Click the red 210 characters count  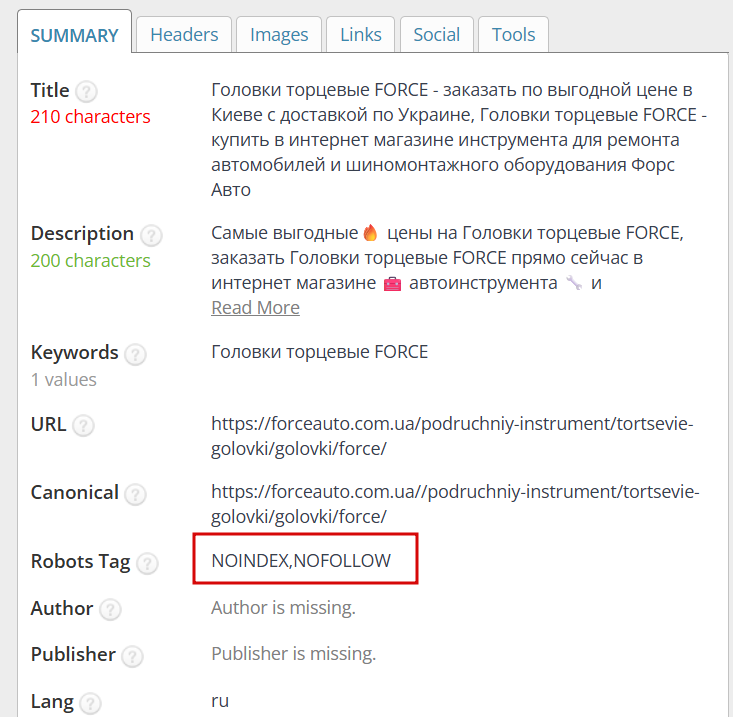pyautogui.click(x=90, y=117)
